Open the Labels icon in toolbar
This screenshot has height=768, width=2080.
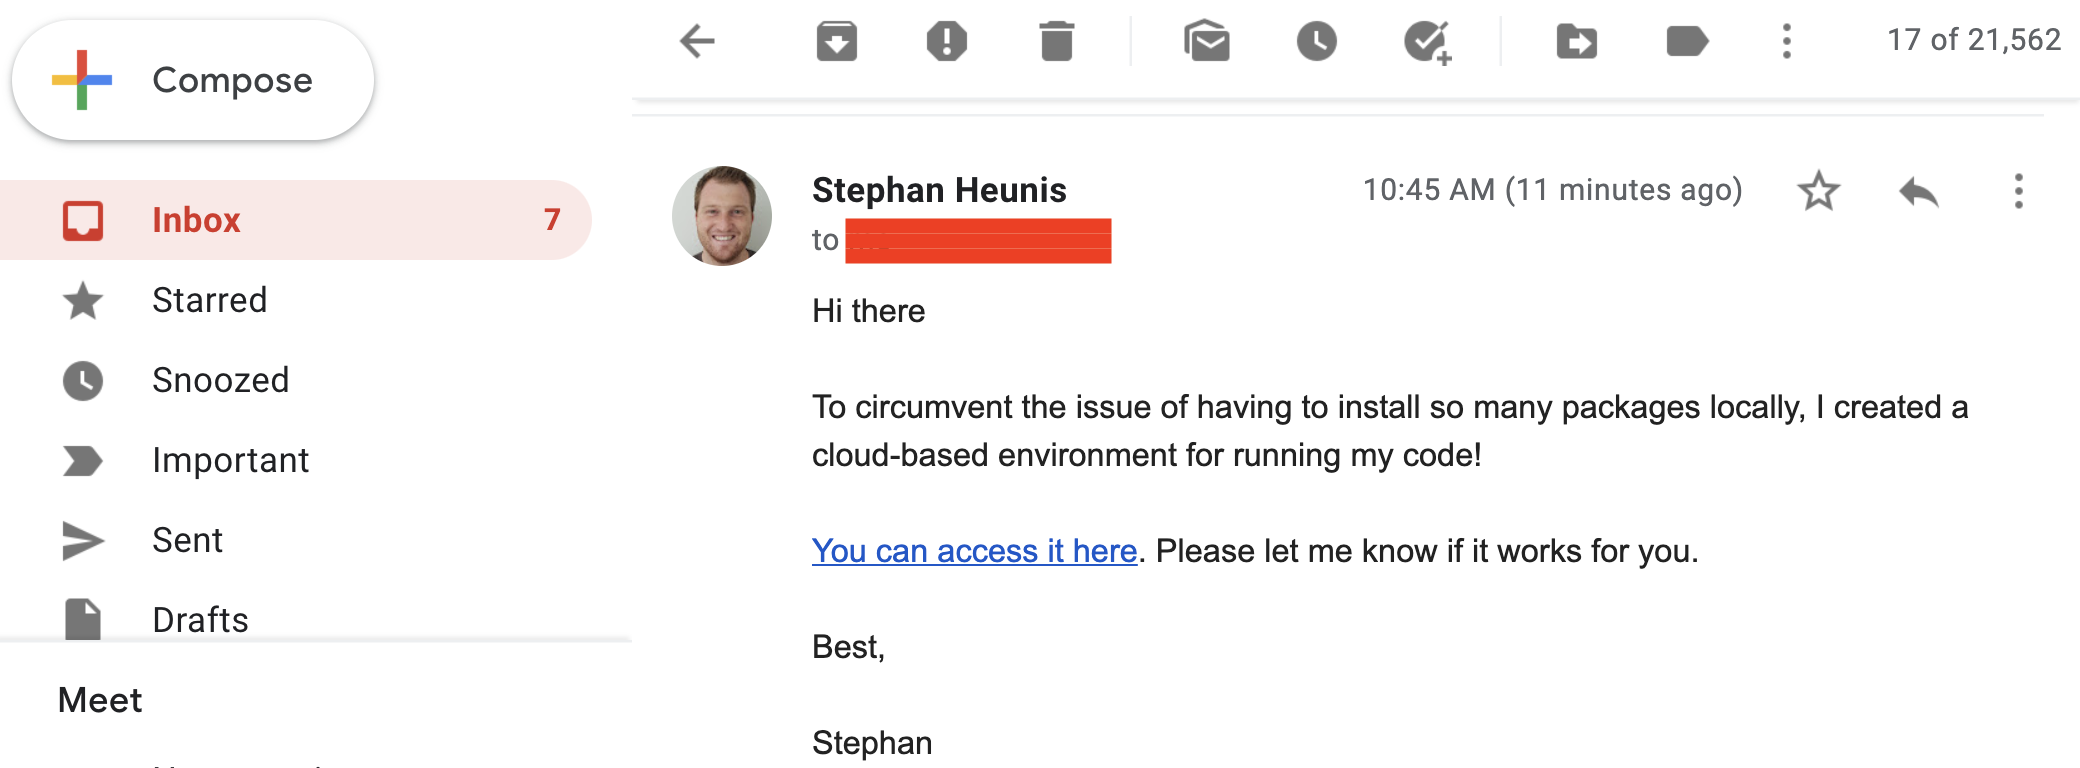click(x=1686, y=41)
